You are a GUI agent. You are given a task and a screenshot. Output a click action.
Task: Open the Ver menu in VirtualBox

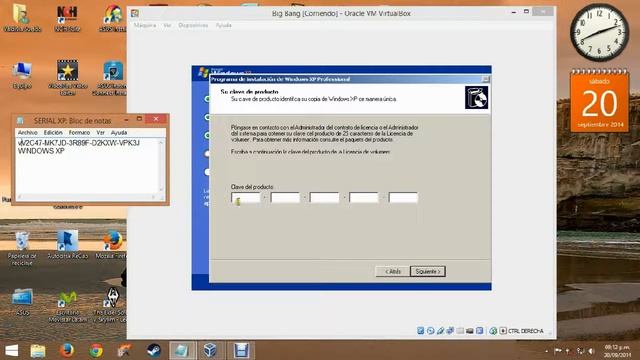pyautogui.click(x=167, y=25)
